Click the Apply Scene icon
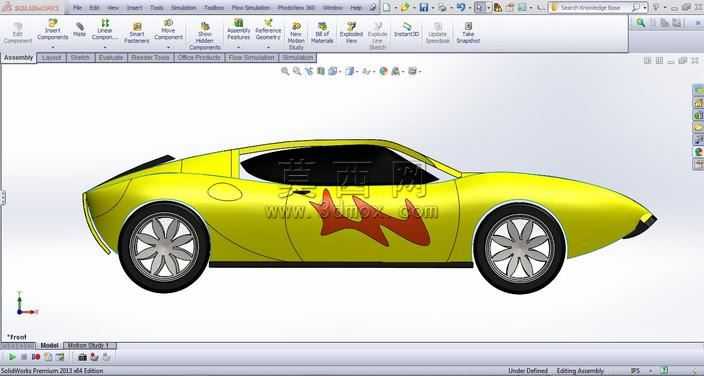 (395, 71)
